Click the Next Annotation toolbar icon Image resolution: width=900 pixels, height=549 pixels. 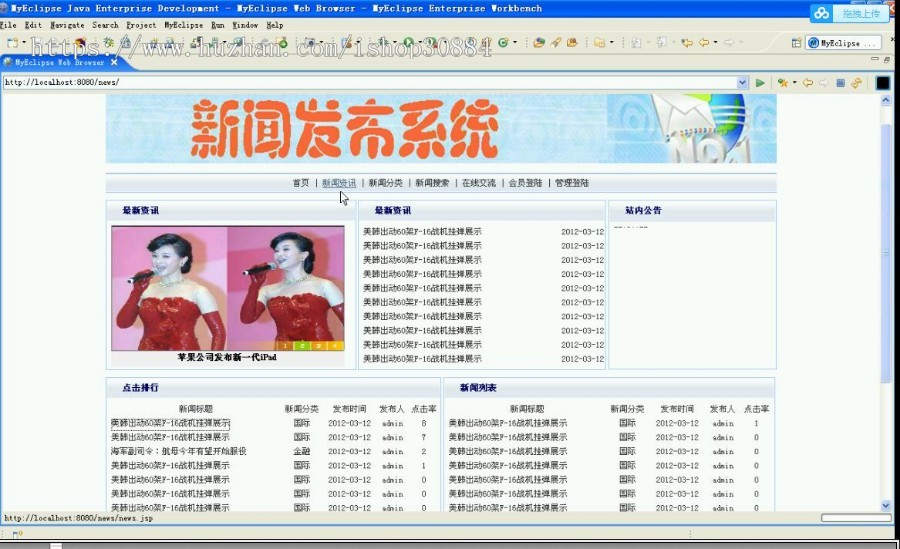click(x=636, y=42)
